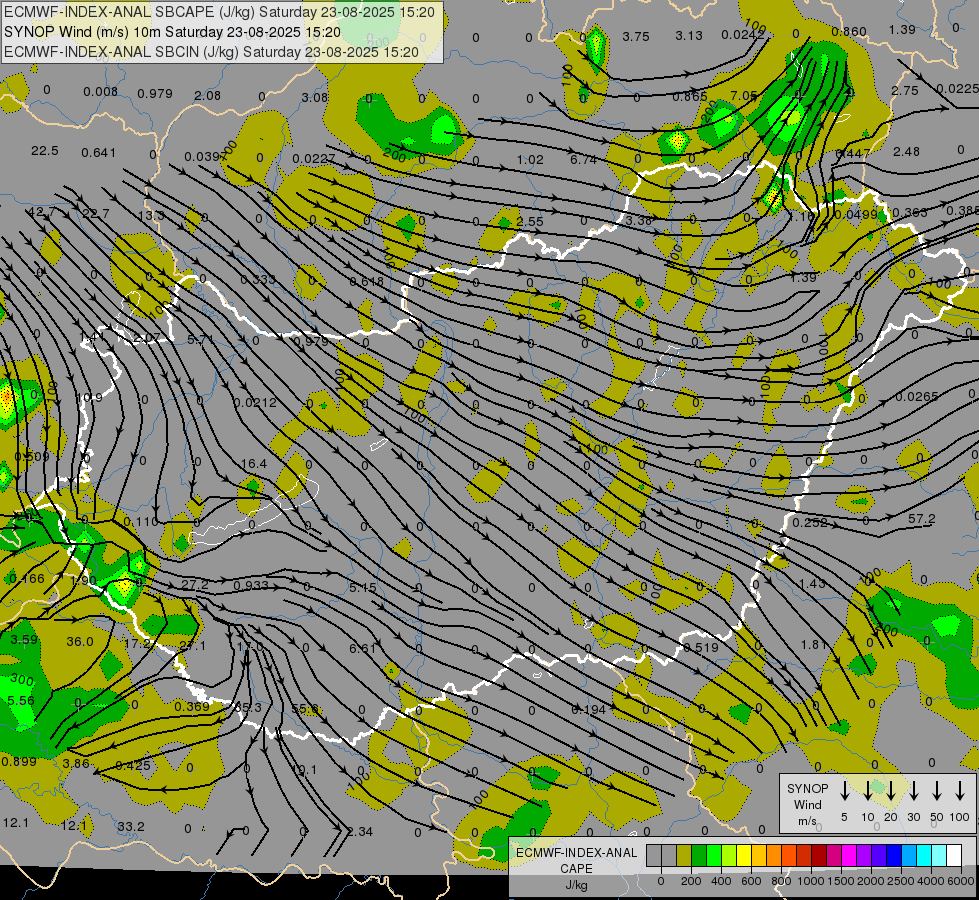Viewport: 979px width, 900px height.
Task: Click the 0.425 value on the map
Action: pos(133,765)
